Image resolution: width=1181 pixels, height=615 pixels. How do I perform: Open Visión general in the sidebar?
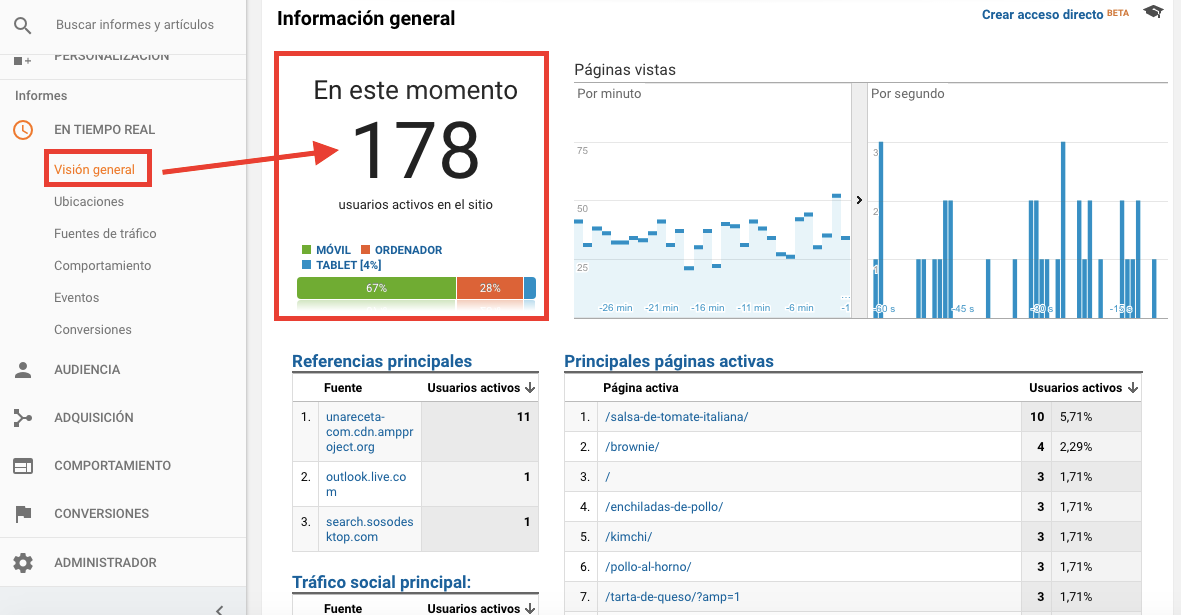coord(95,170)
